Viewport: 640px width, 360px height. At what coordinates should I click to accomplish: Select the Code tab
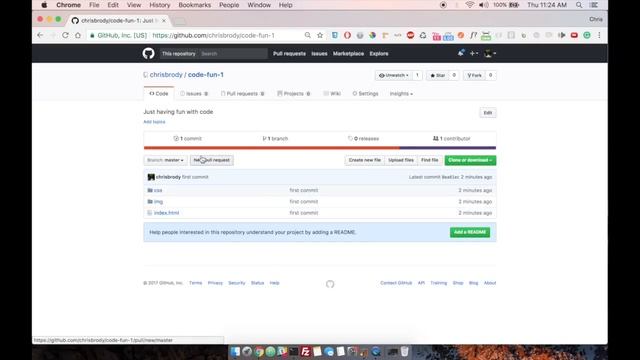159,93
